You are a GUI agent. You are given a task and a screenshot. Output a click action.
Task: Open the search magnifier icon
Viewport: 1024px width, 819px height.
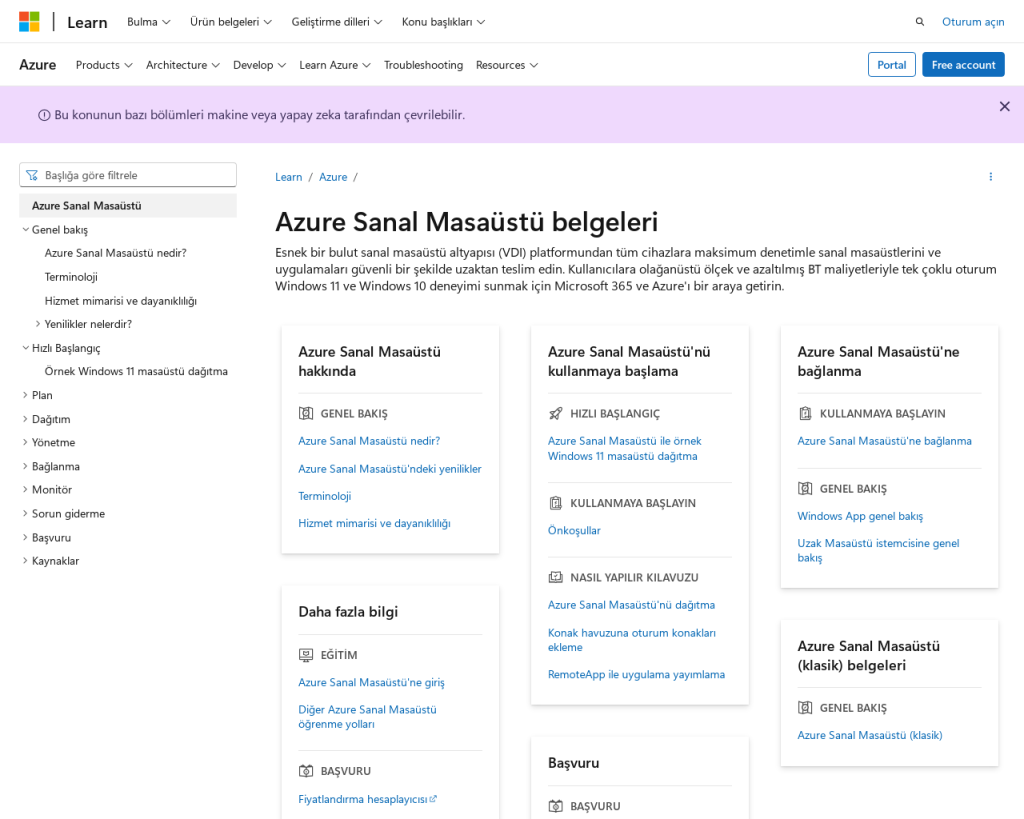click(920, 22)
